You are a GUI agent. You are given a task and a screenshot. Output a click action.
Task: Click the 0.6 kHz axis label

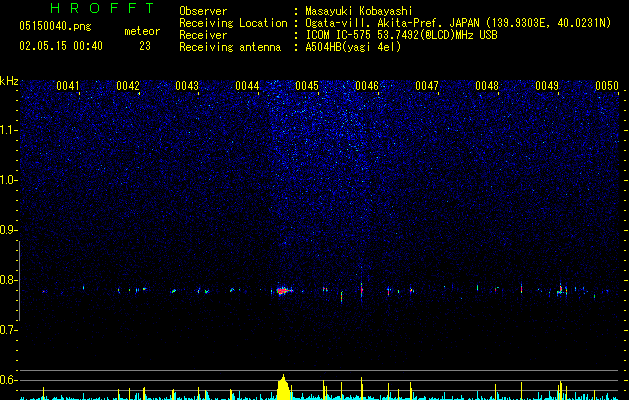(8, 380)
